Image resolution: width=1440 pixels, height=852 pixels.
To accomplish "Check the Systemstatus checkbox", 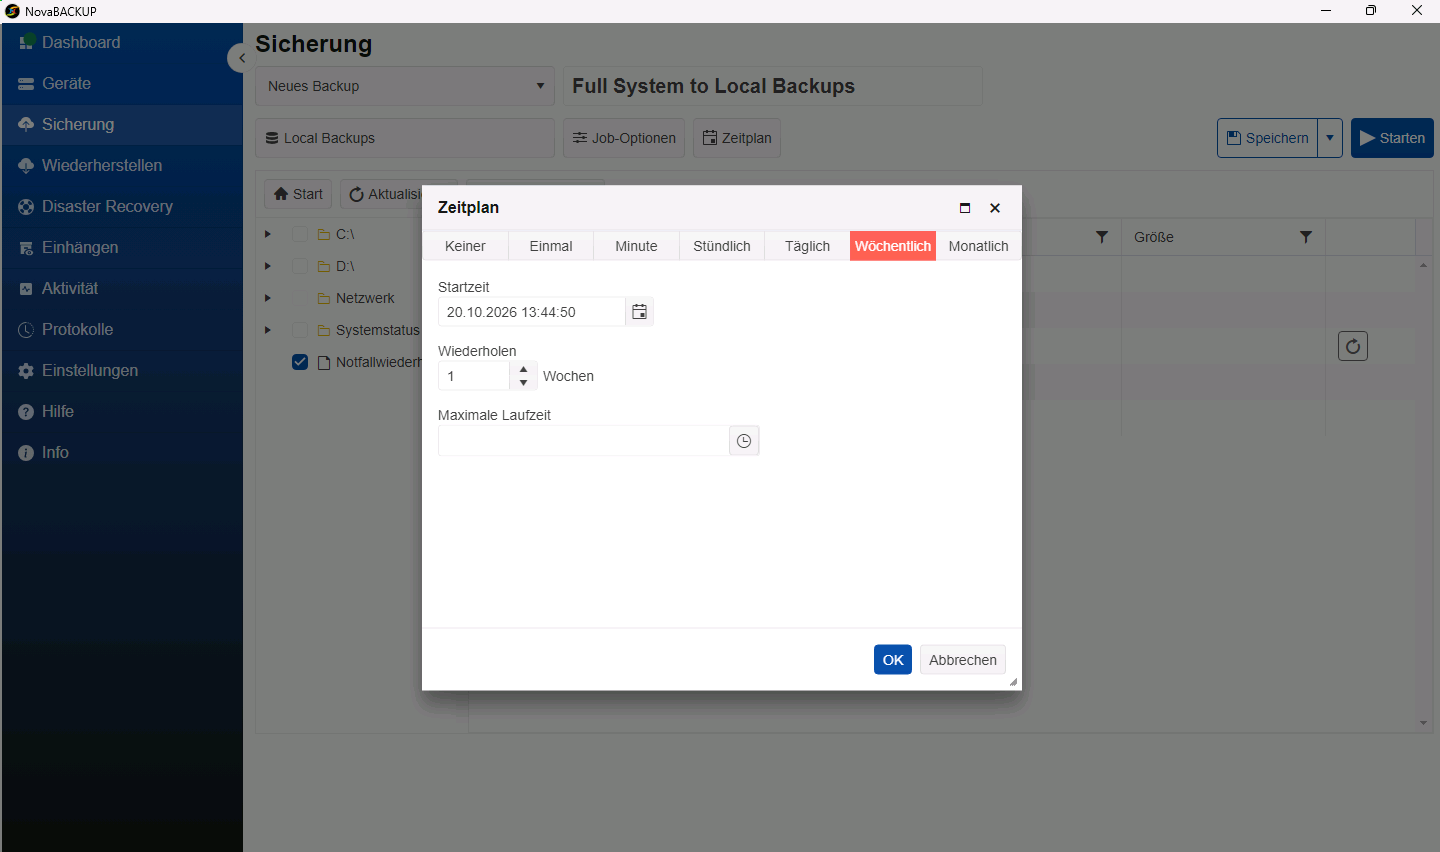I will 300,330.
